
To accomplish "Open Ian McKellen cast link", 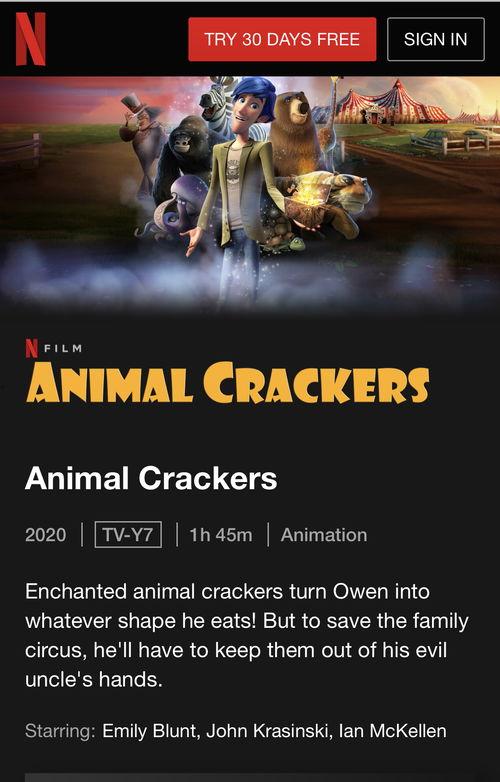I will tap(392, 731).
